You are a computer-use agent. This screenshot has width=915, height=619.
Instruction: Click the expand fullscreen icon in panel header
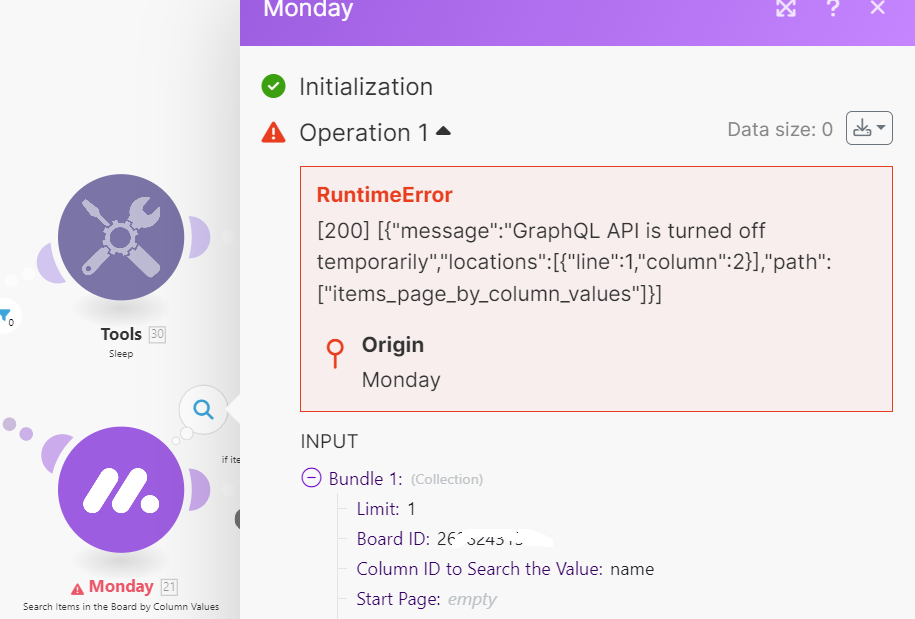click(785, 8)
